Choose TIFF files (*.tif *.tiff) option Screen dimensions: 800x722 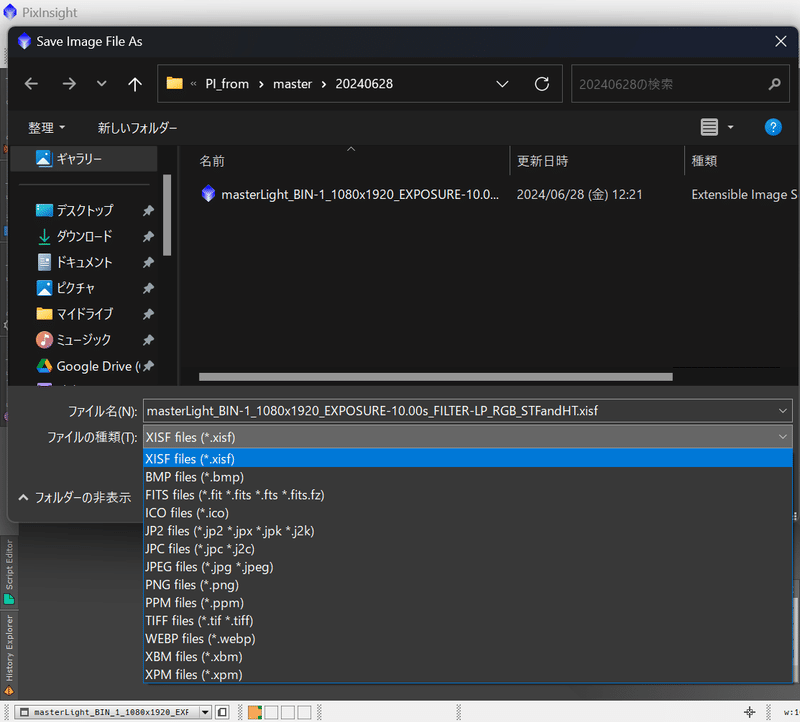(x=468, y=620)
